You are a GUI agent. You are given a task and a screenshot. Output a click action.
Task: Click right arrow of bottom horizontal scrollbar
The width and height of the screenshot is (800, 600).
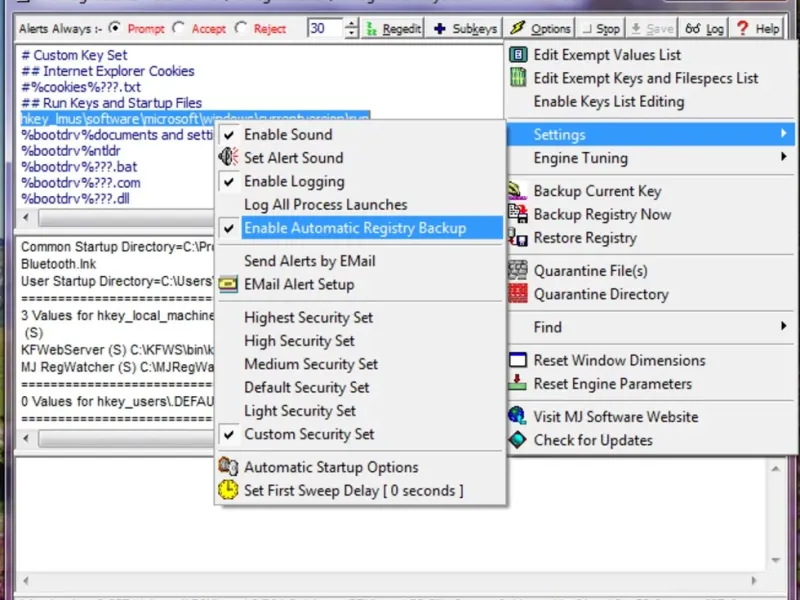tap(754, 580)
